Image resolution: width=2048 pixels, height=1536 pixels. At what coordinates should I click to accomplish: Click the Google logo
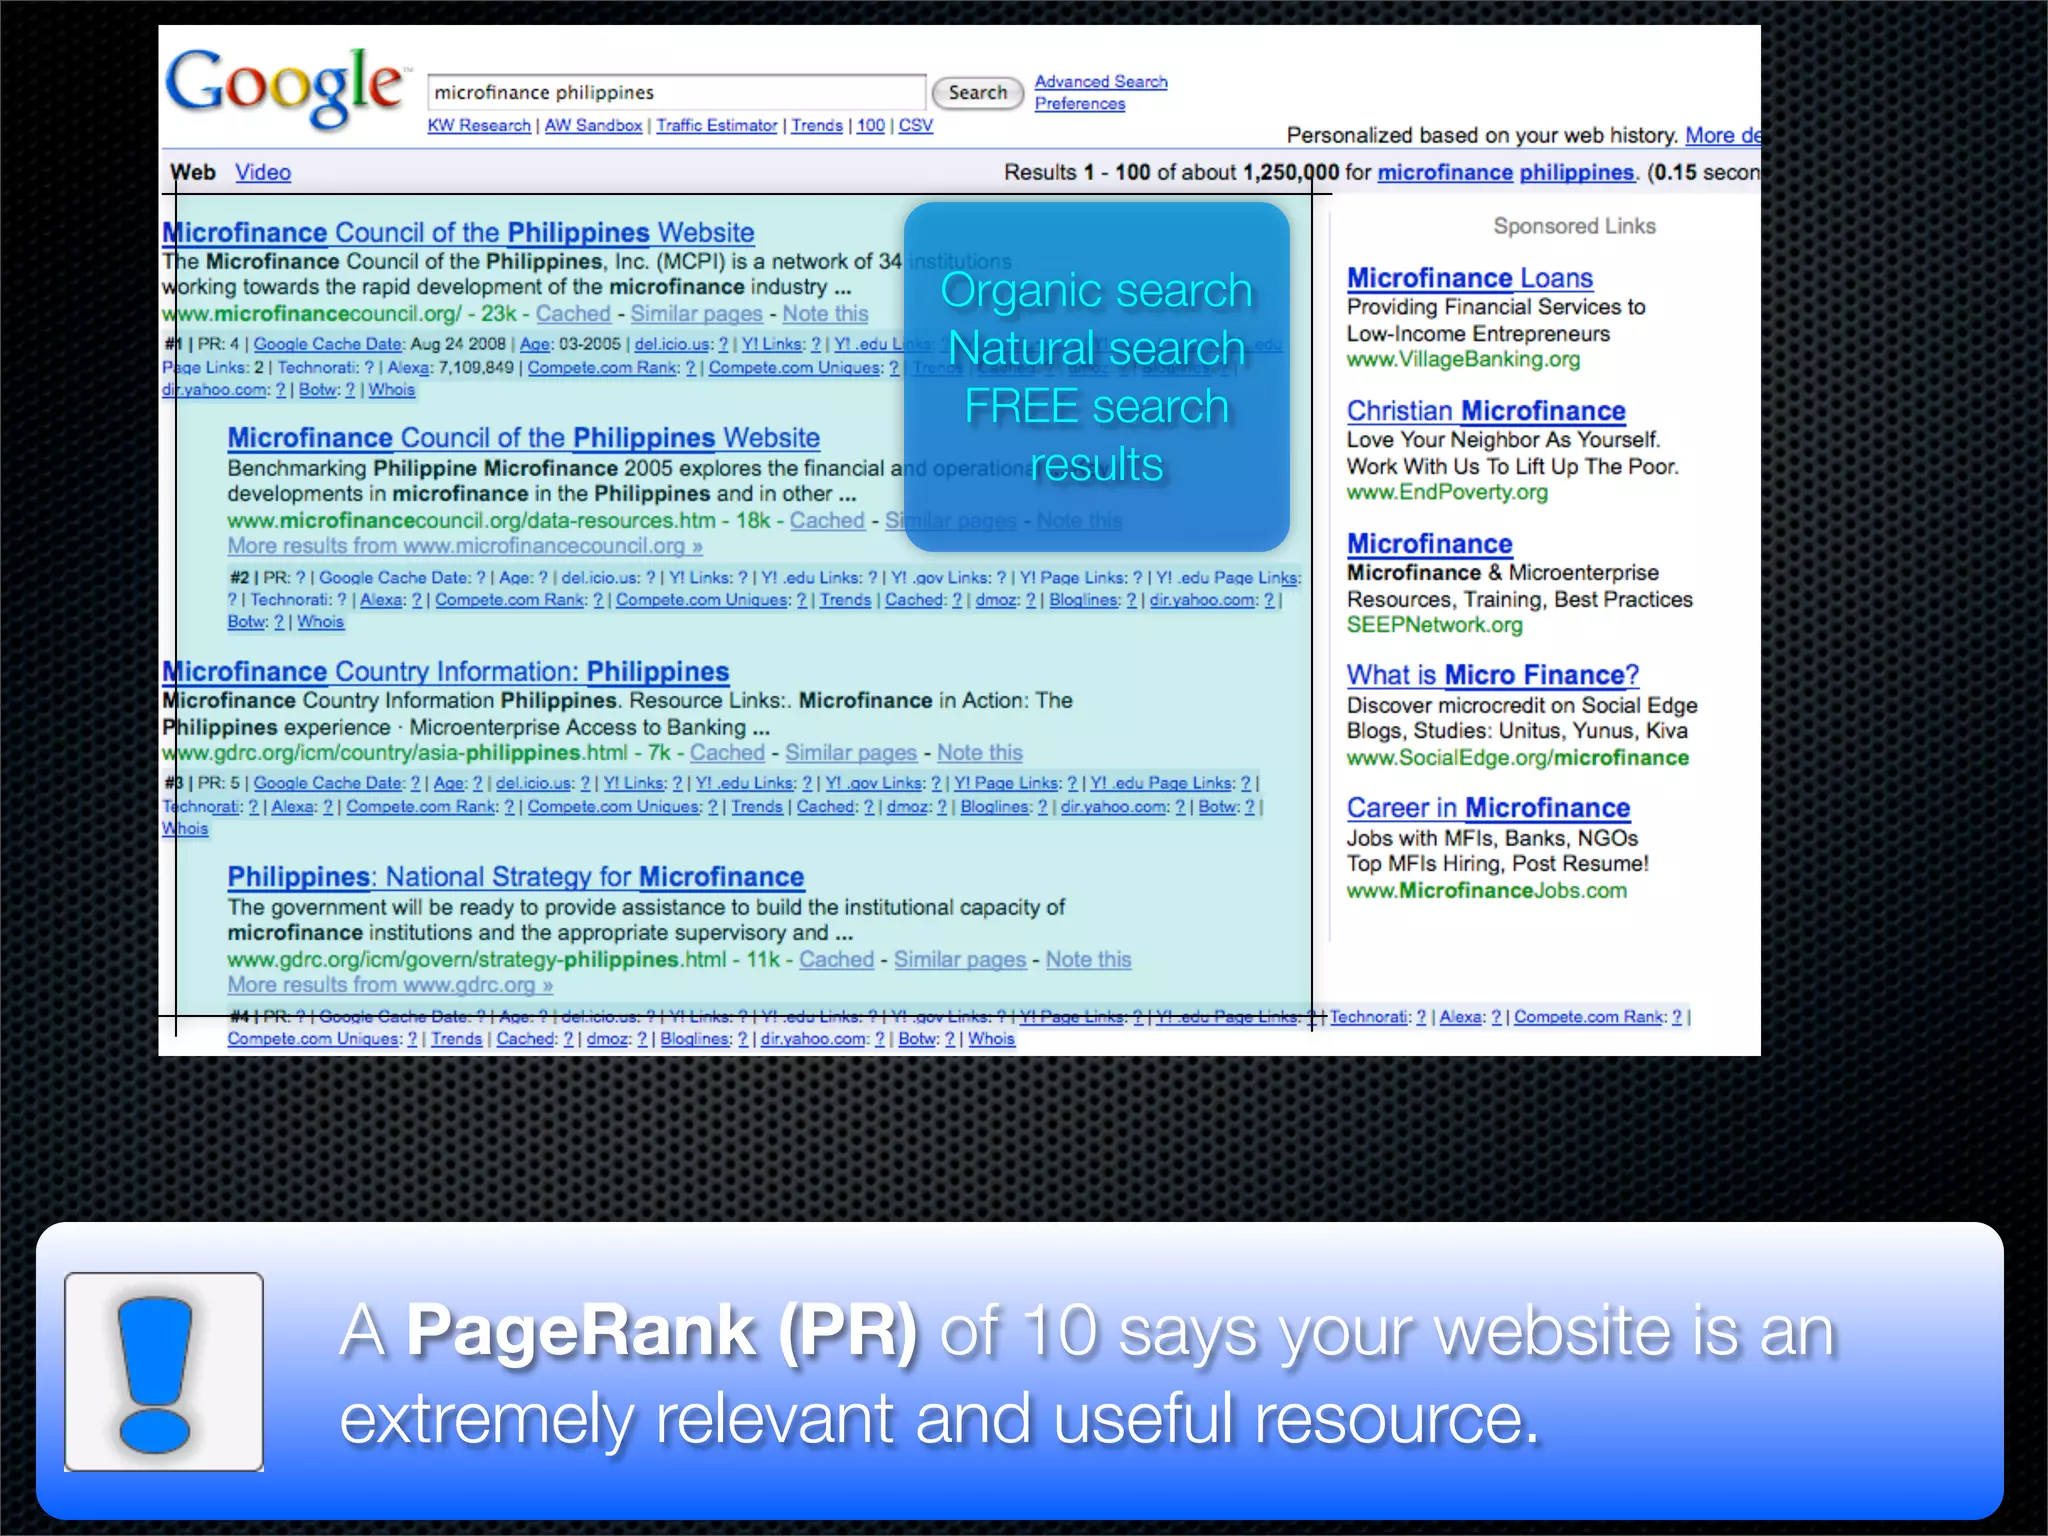click(287, 87)
